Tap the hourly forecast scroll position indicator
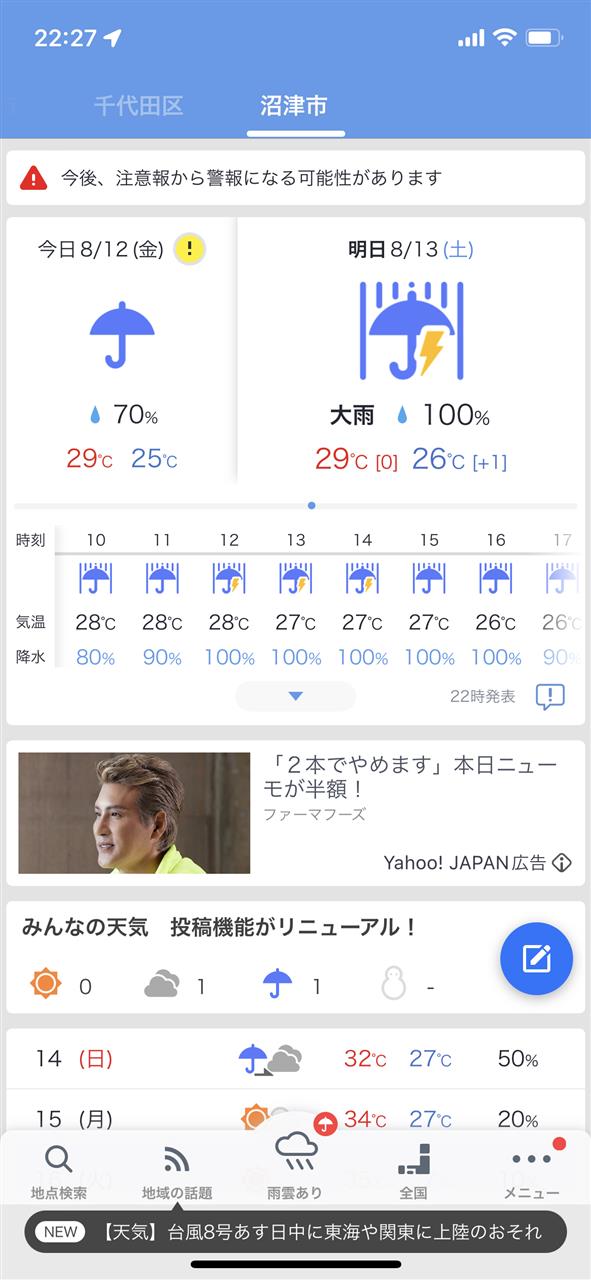The image size is (591, 1280). 312,506
